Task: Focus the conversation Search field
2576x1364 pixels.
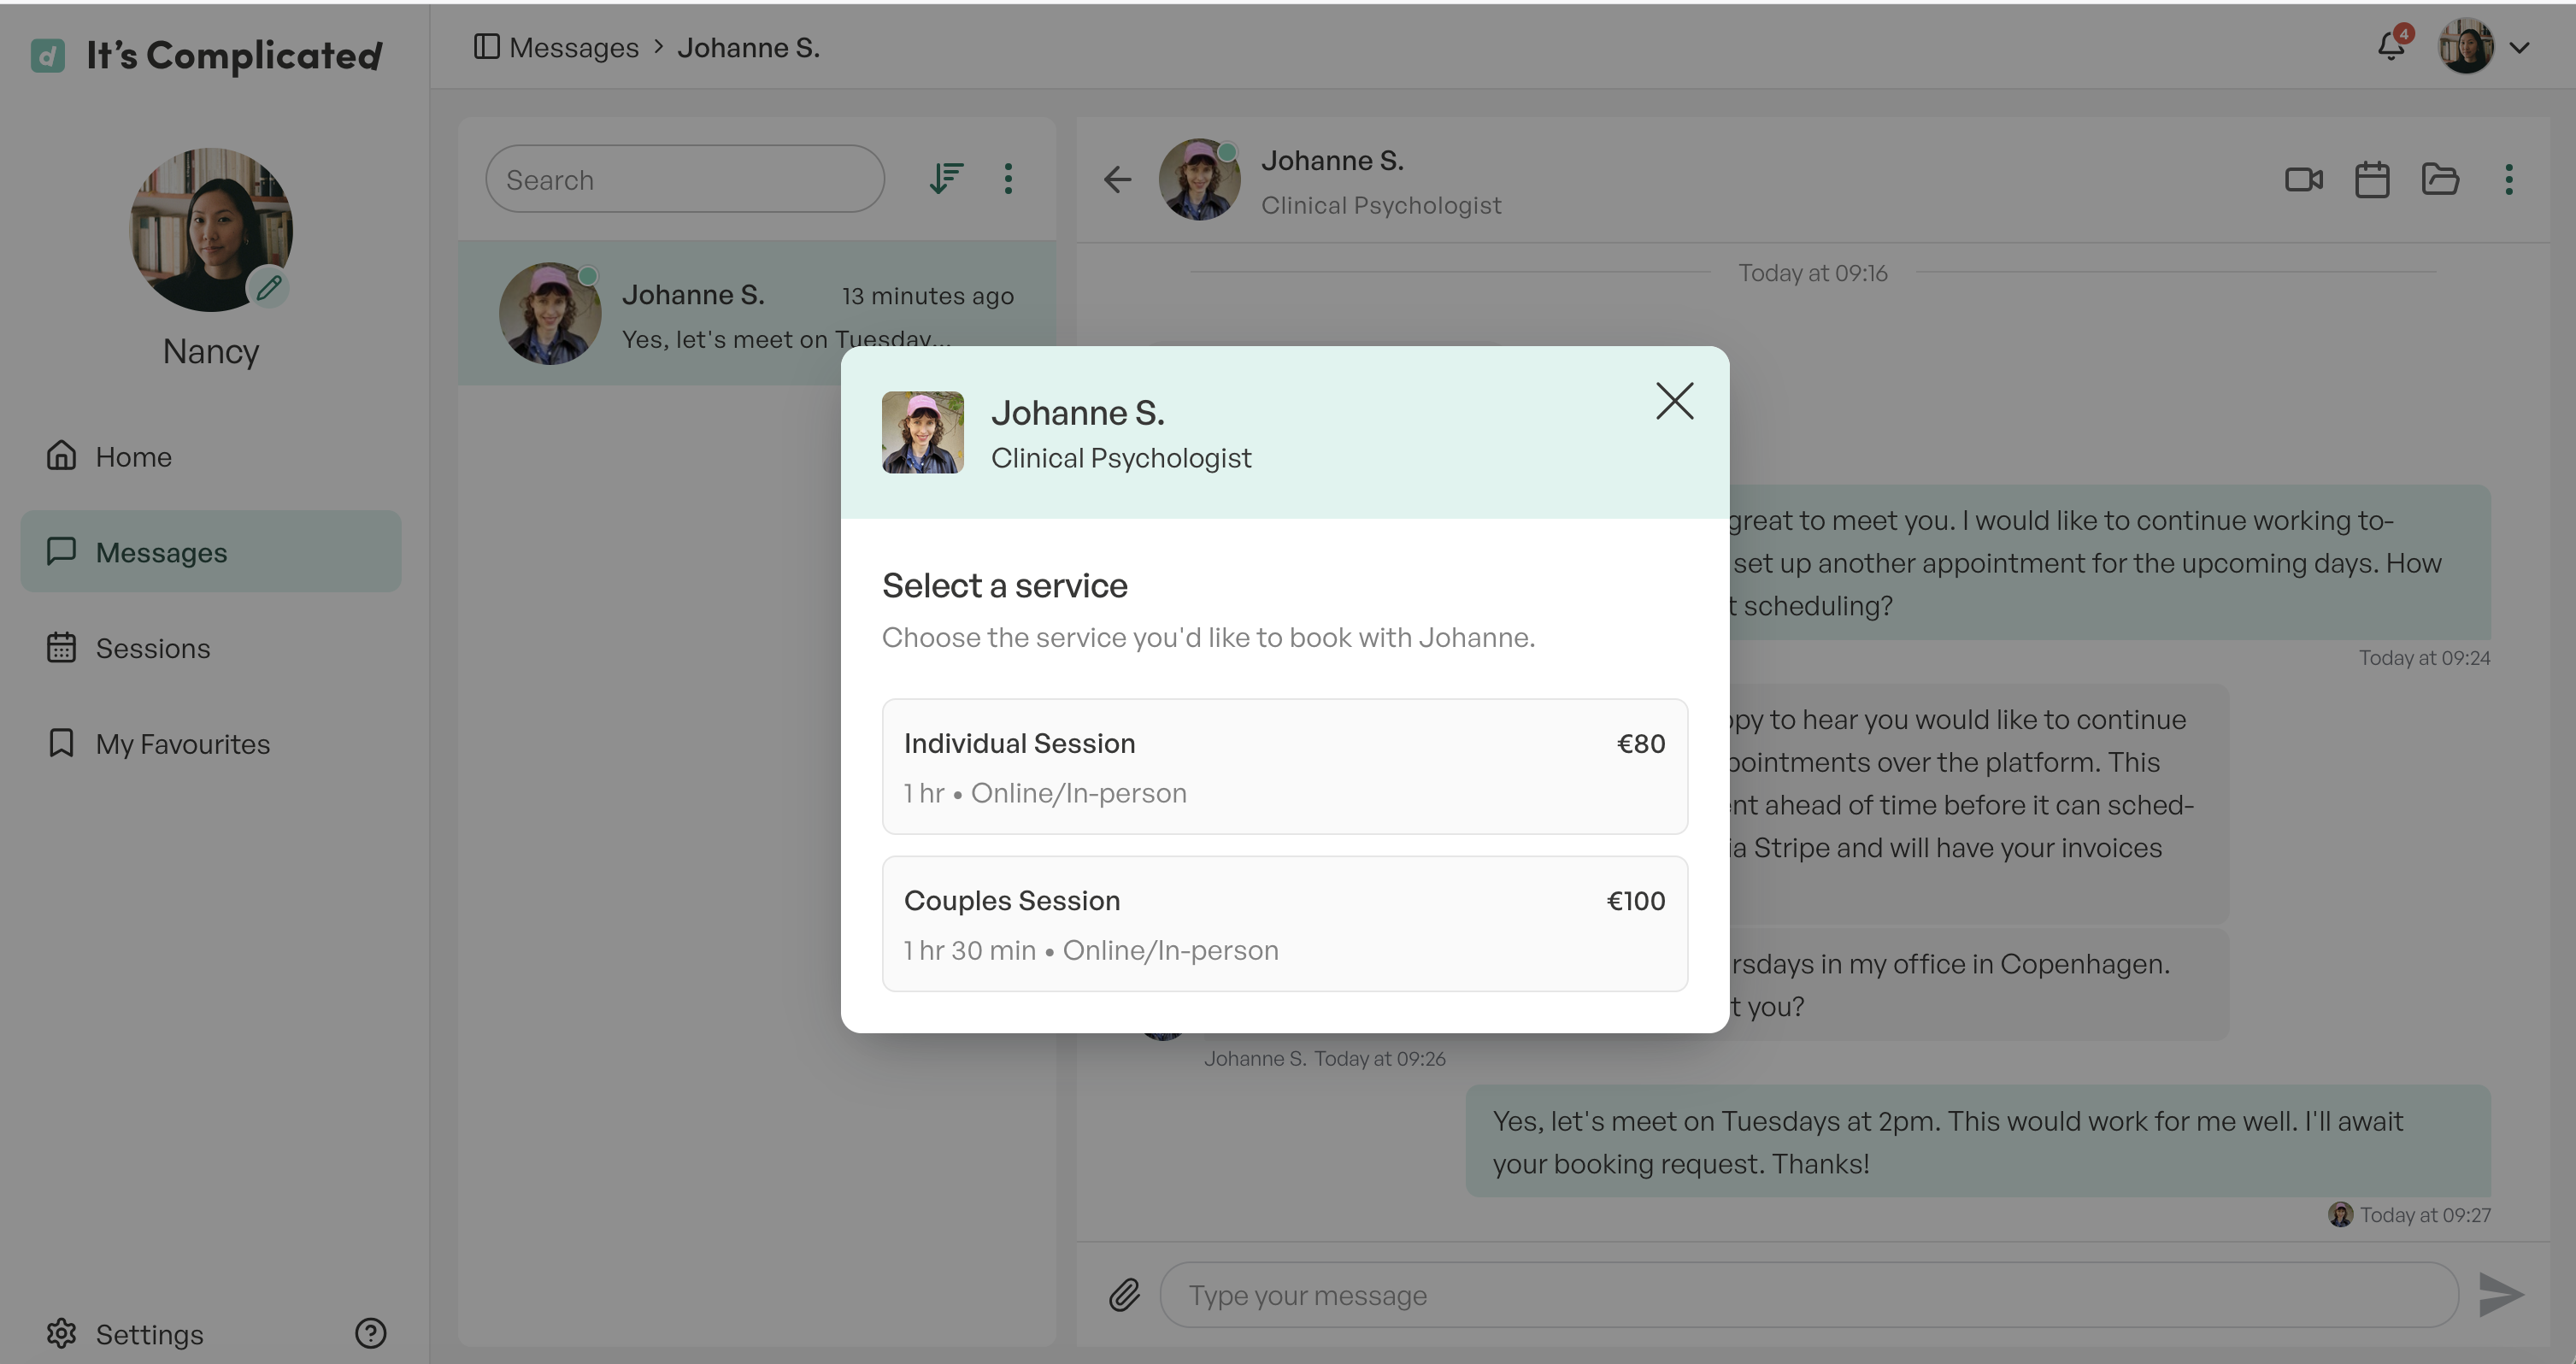Action: [685, 179]
